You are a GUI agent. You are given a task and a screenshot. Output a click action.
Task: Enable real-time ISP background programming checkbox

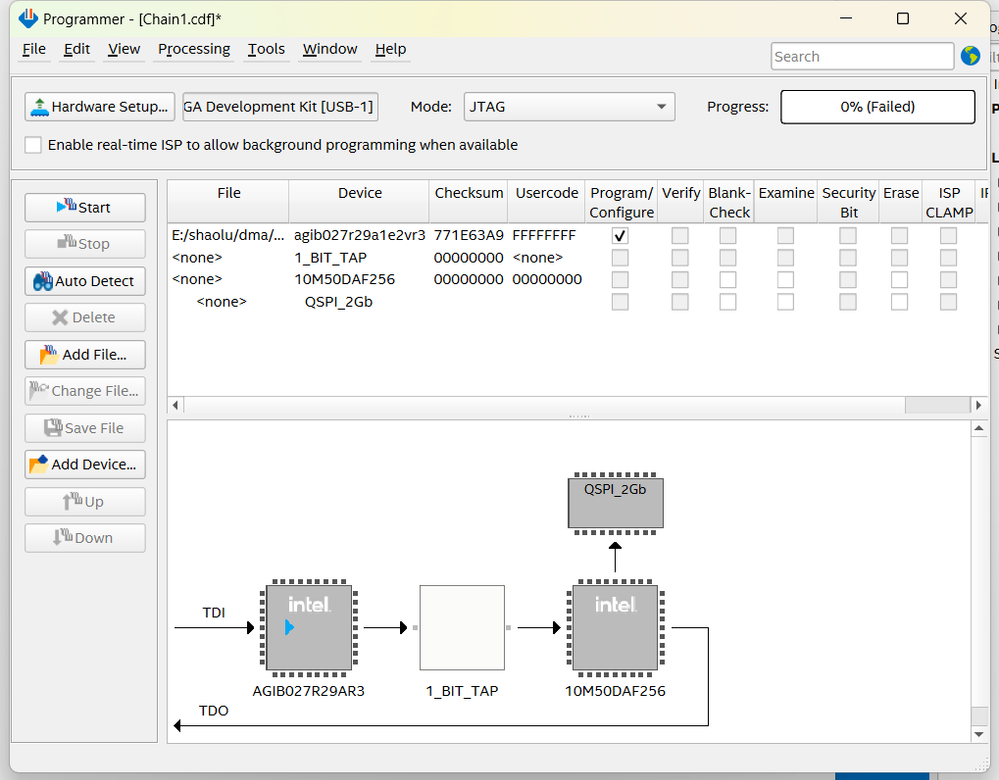(x=34, y=145)
